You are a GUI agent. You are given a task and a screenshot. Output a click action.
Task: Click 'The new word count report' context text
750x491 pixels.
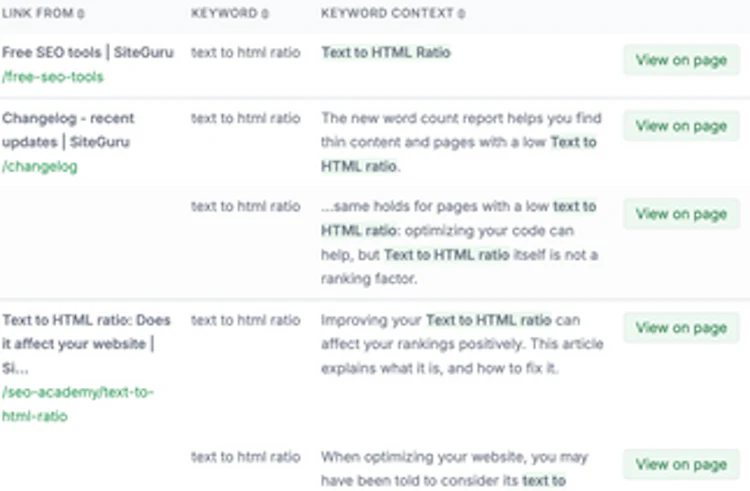point(461,142)
